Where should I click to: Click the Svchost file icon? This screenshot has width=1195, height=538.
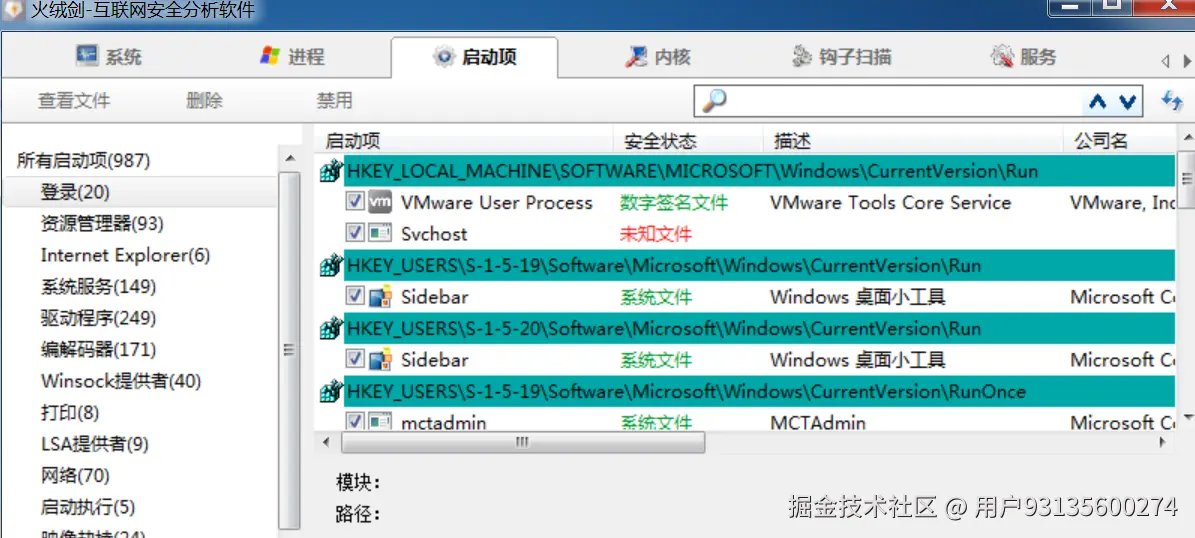(380, 233)
